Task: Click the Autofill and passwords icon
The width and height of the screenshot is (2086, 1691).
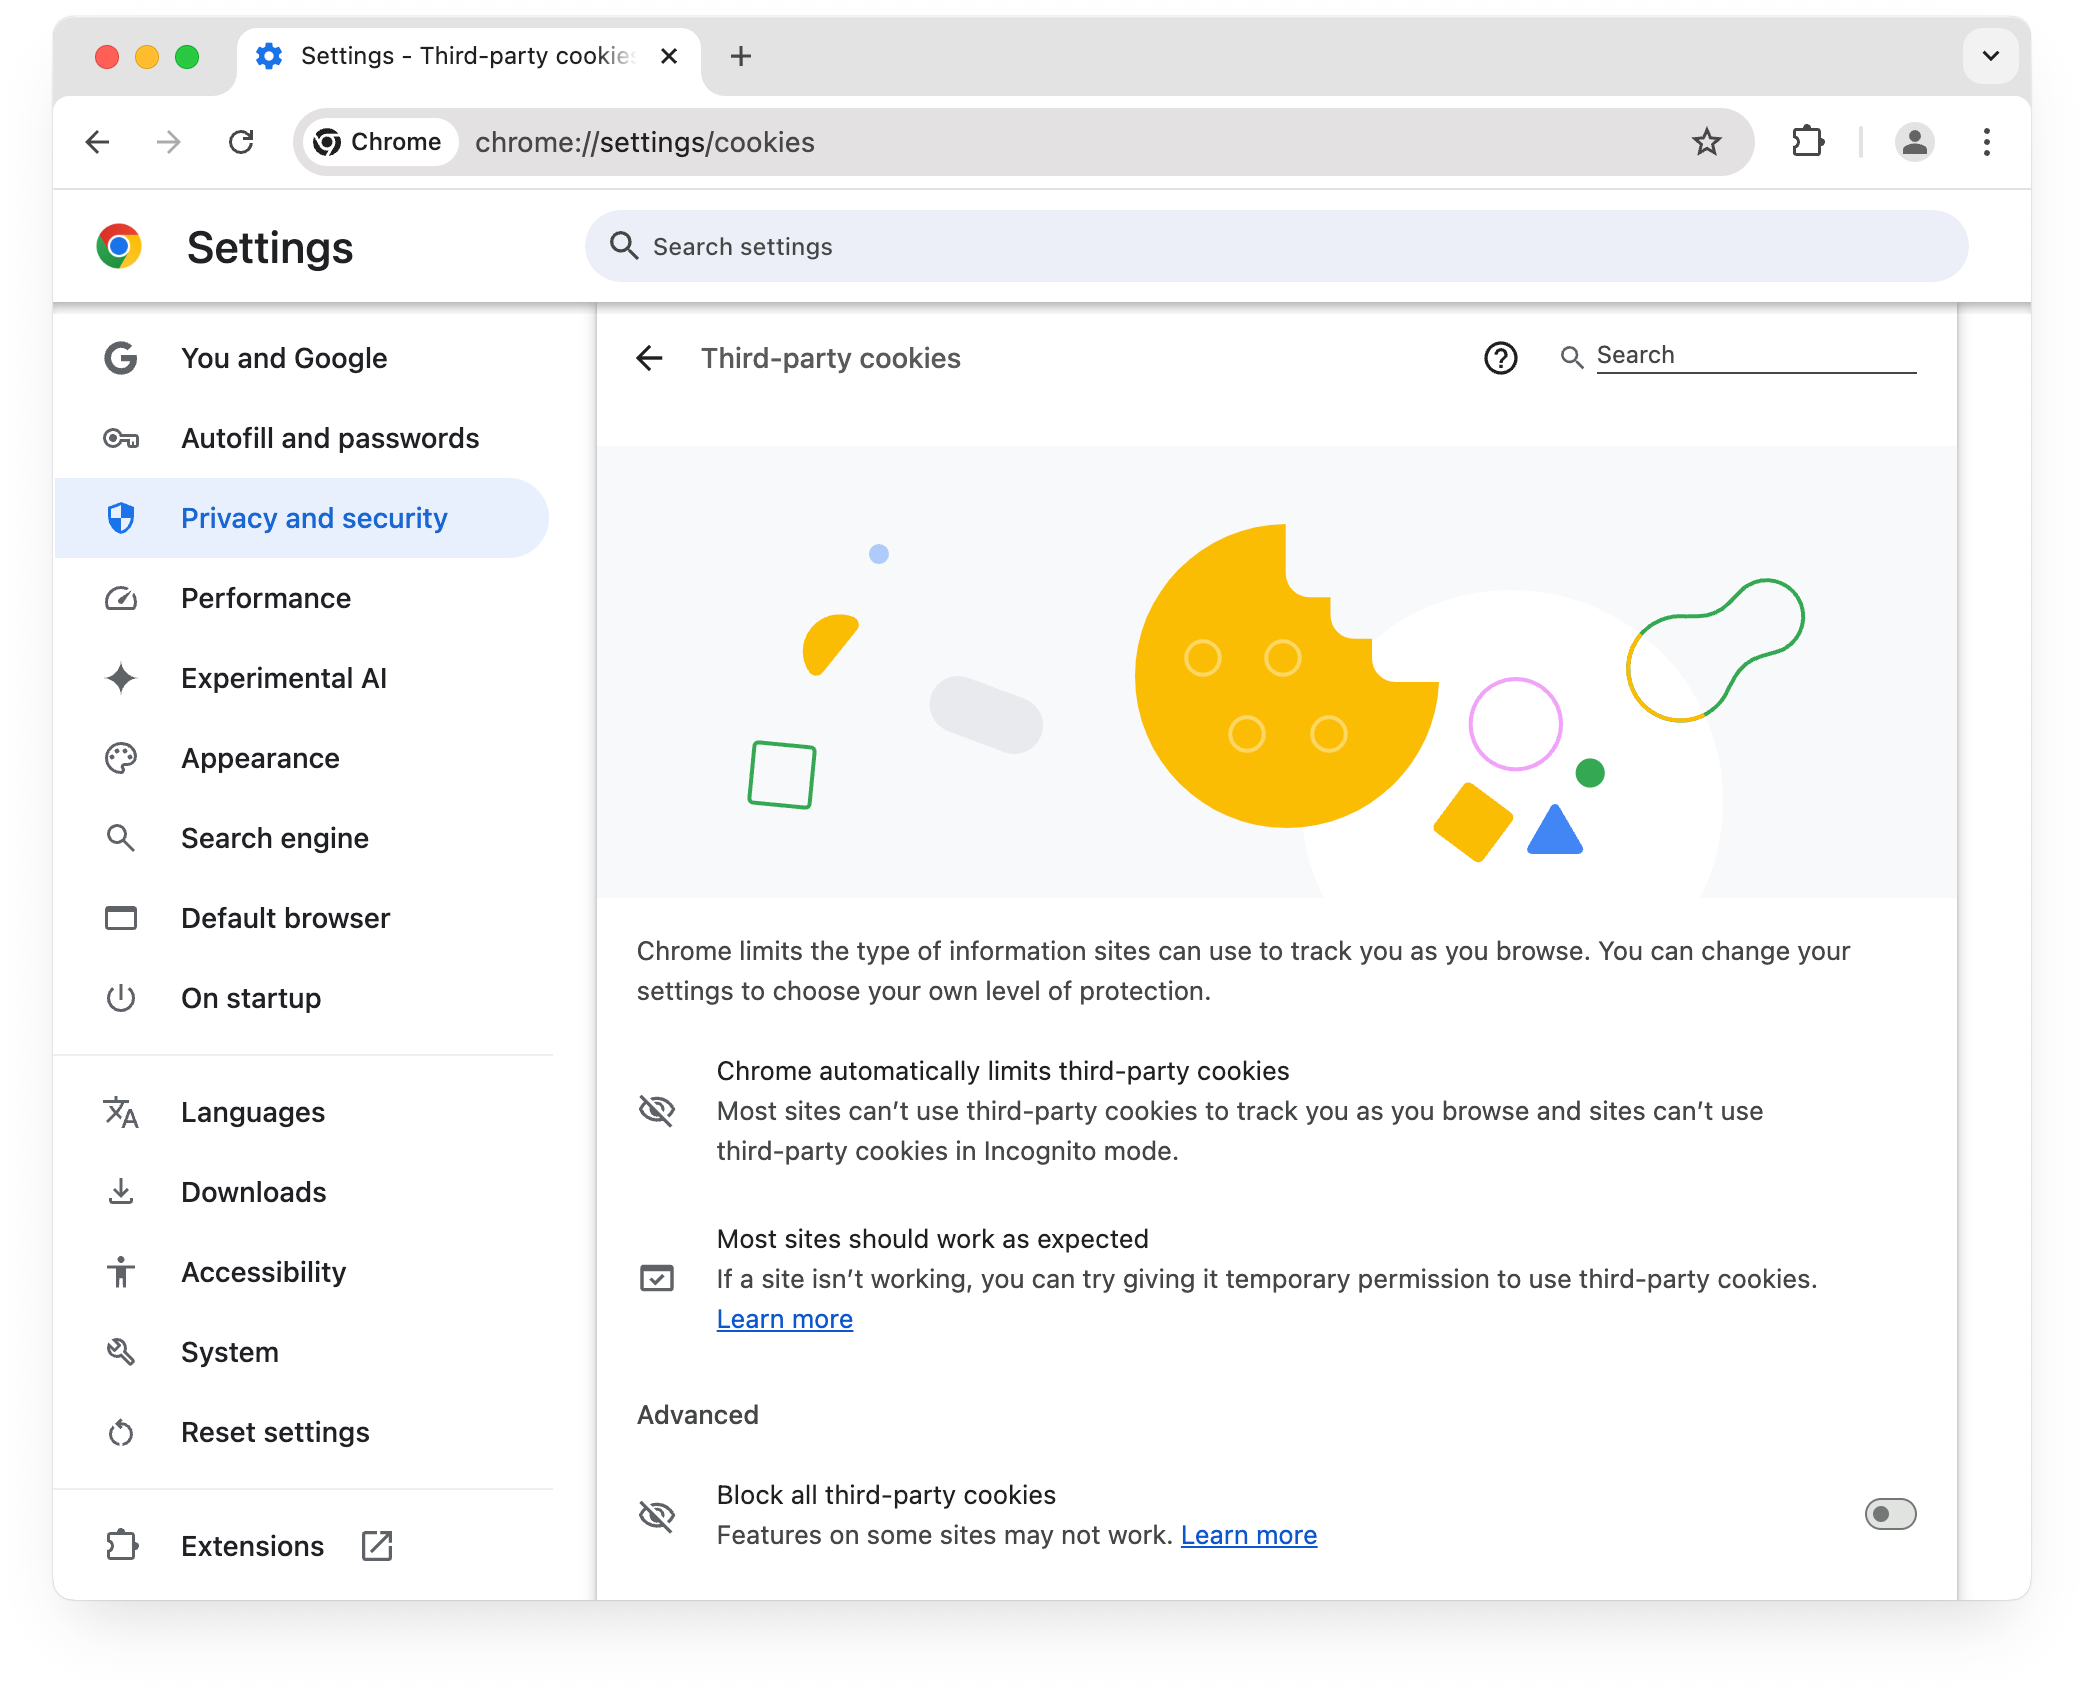Action: 123,437
